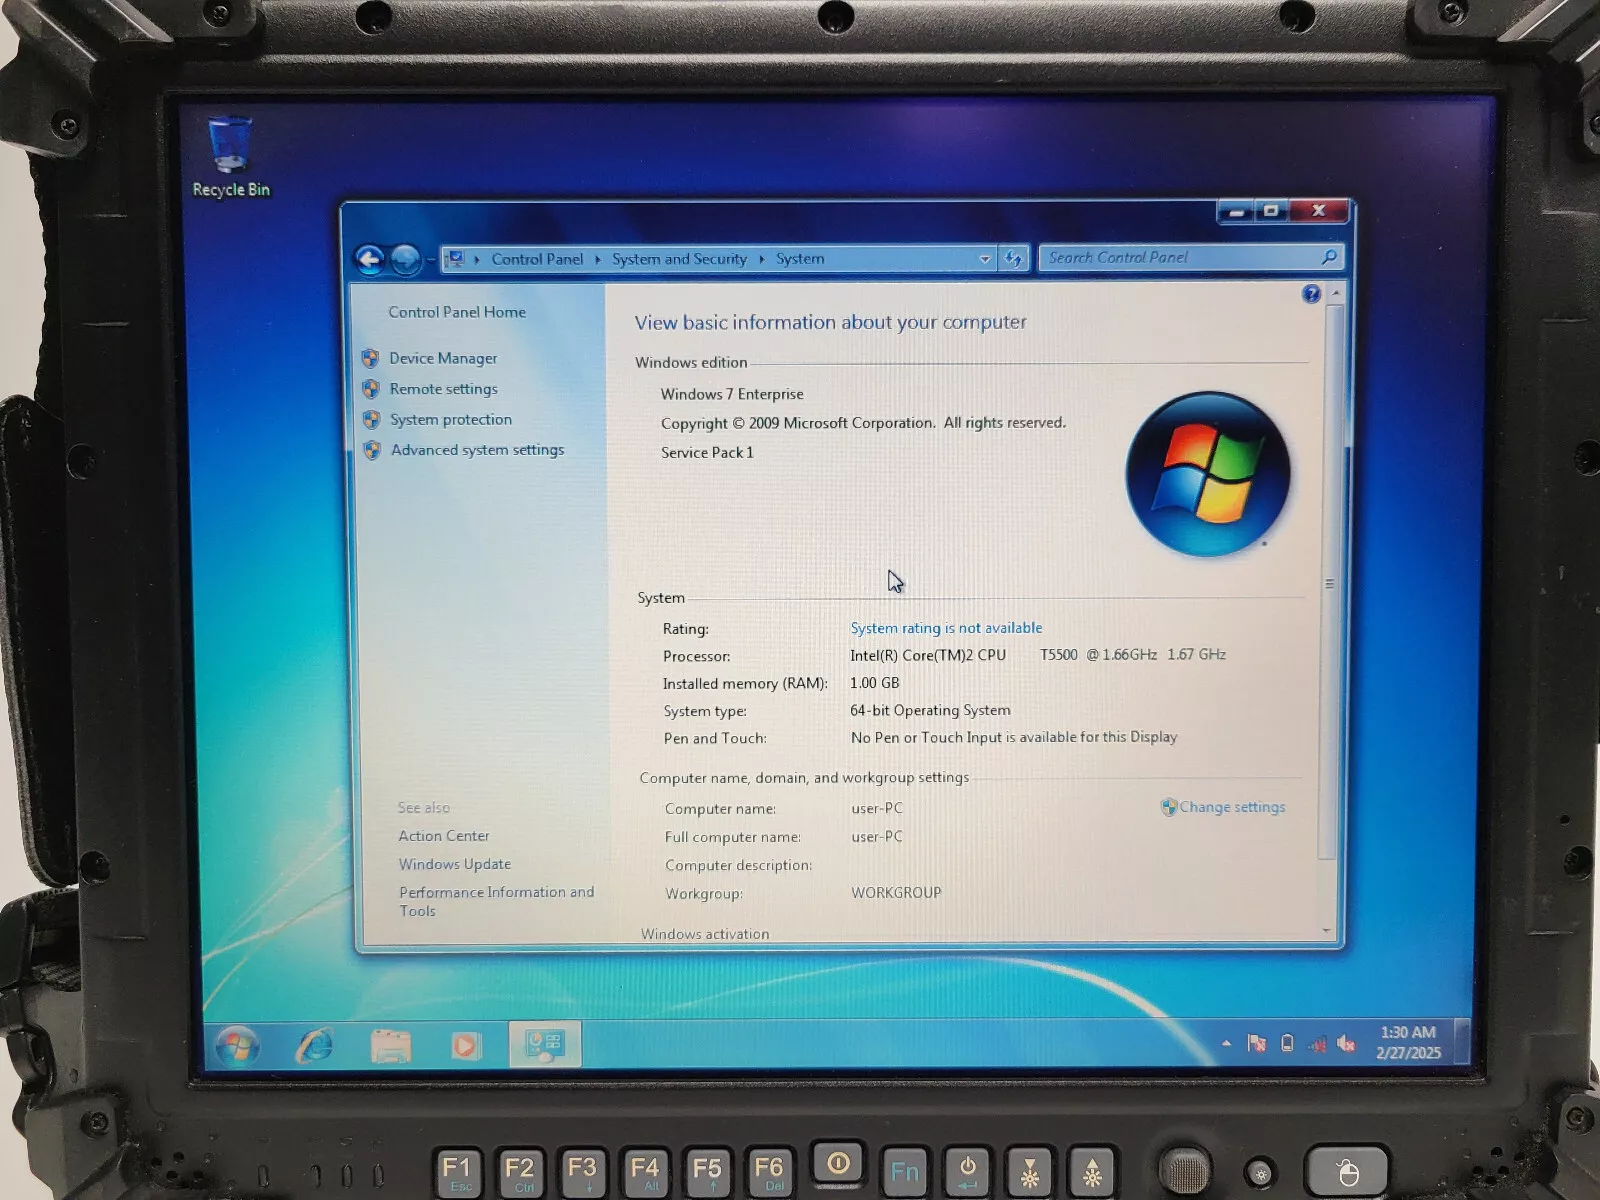
Task: Click the Action Center flag tray icon
Action: (x=1257, y=1043)
